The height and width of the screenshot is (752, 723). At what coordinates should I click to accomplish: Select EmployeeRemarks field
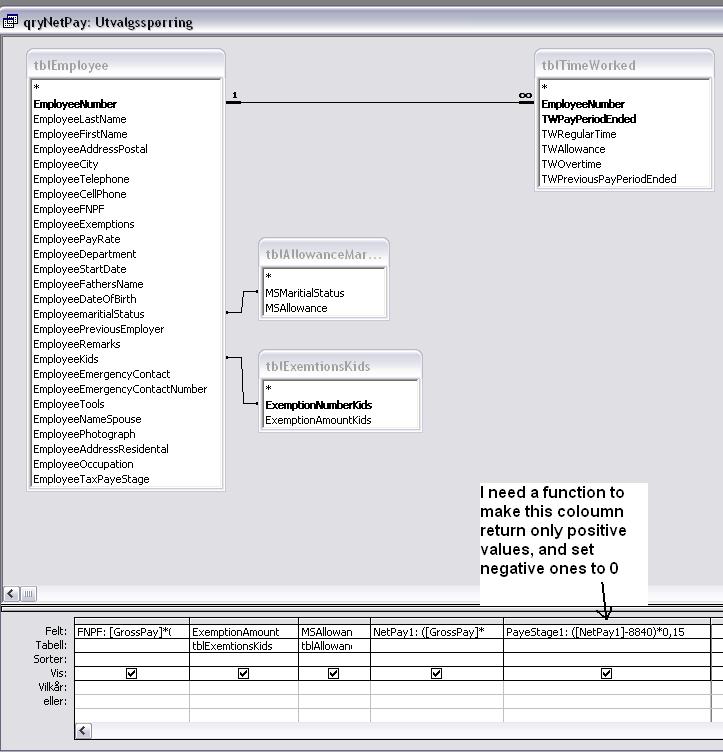126,344
